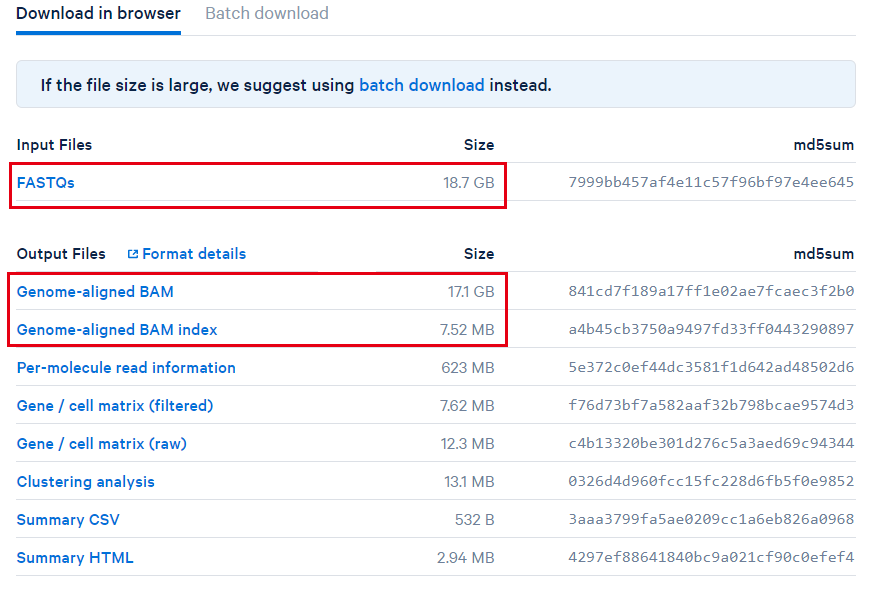The image size is (887, 590).
Task: Open the Format details link
Action: (193, 254)
